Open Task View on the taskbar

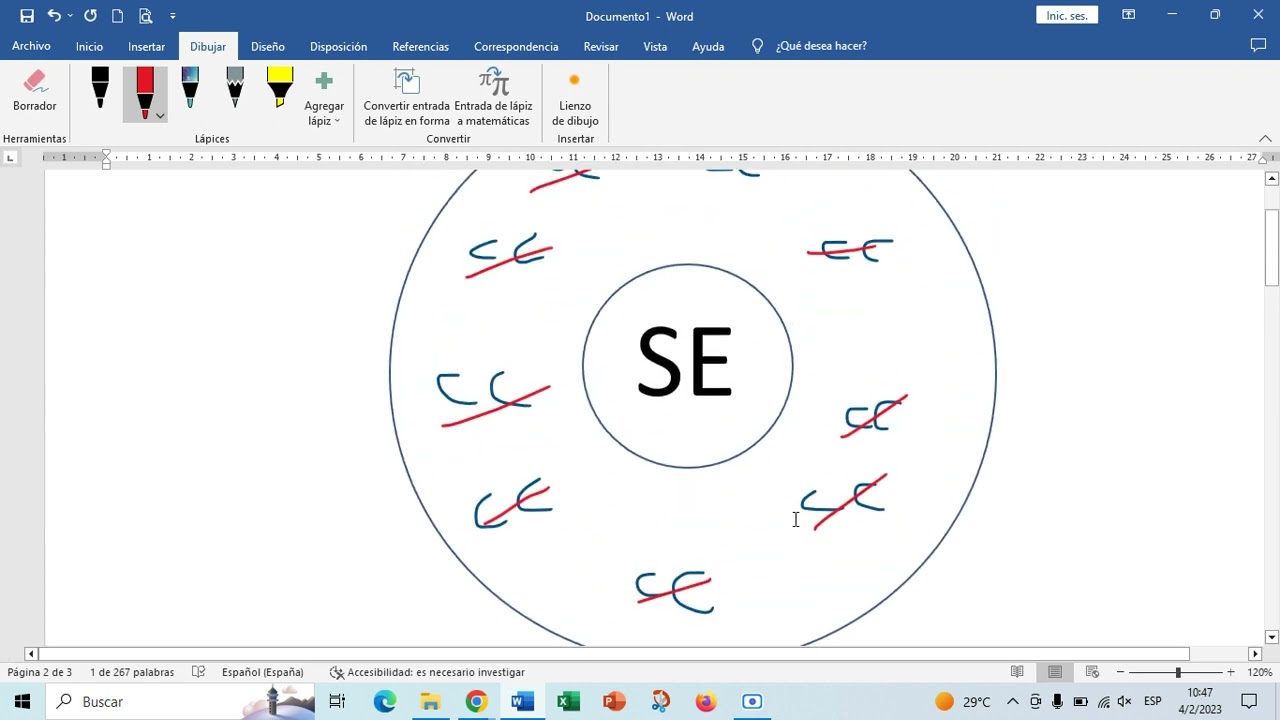337,702
